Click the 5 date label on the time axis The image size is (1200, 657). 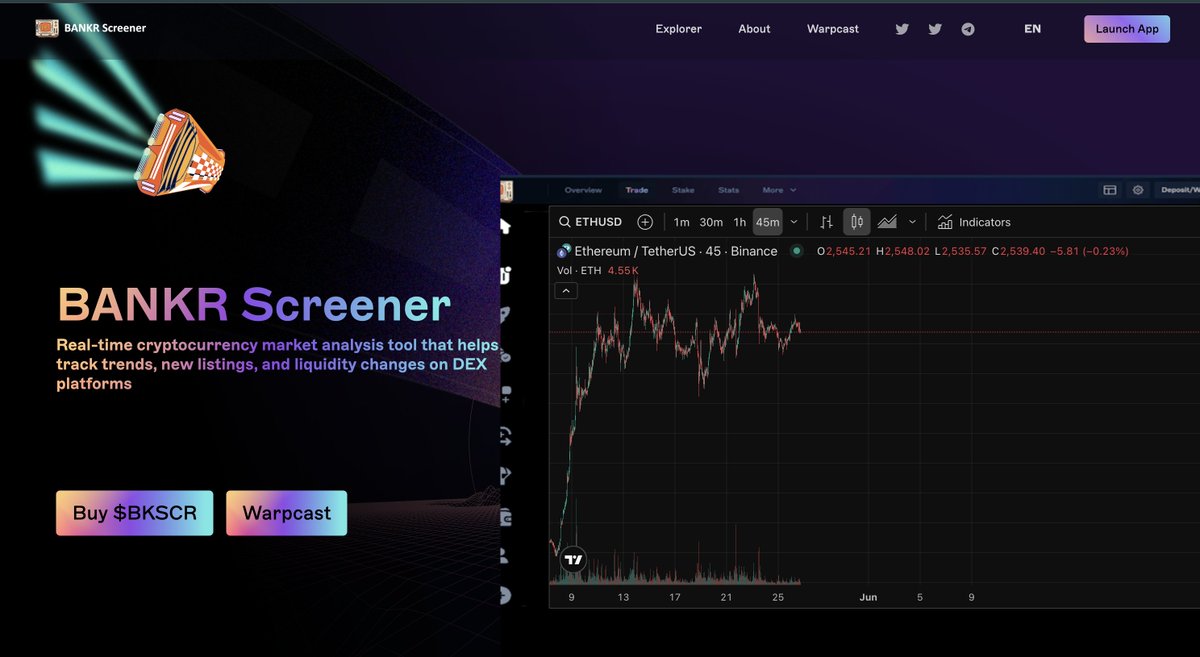pos(920,597)
